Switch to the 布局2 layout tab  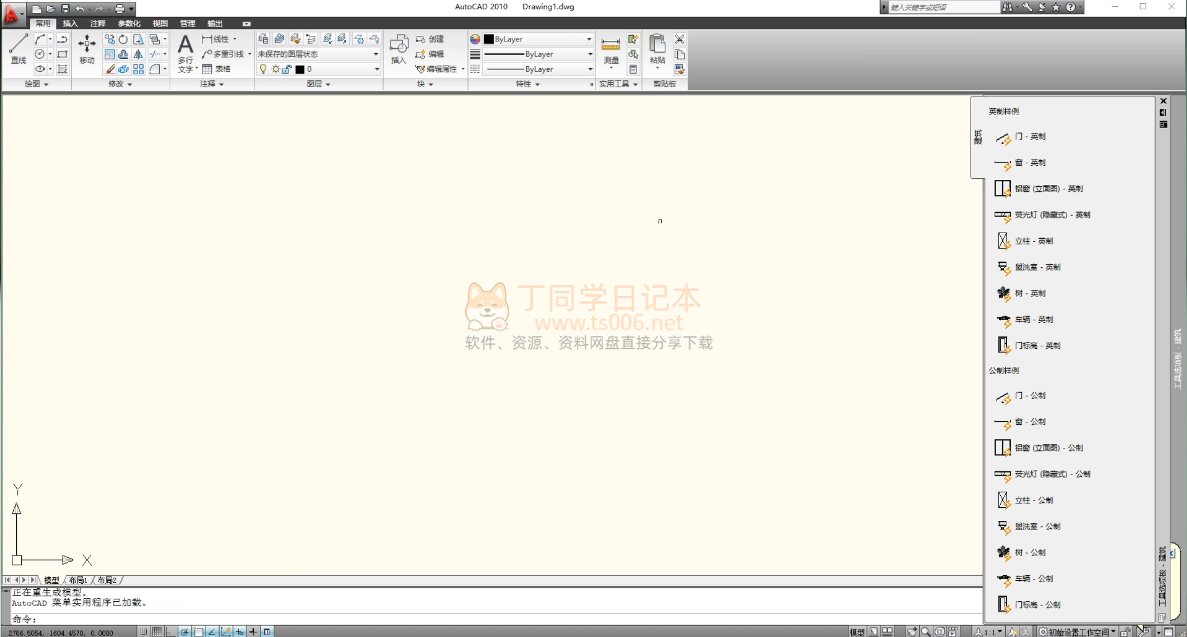click(x=107, y=580)
